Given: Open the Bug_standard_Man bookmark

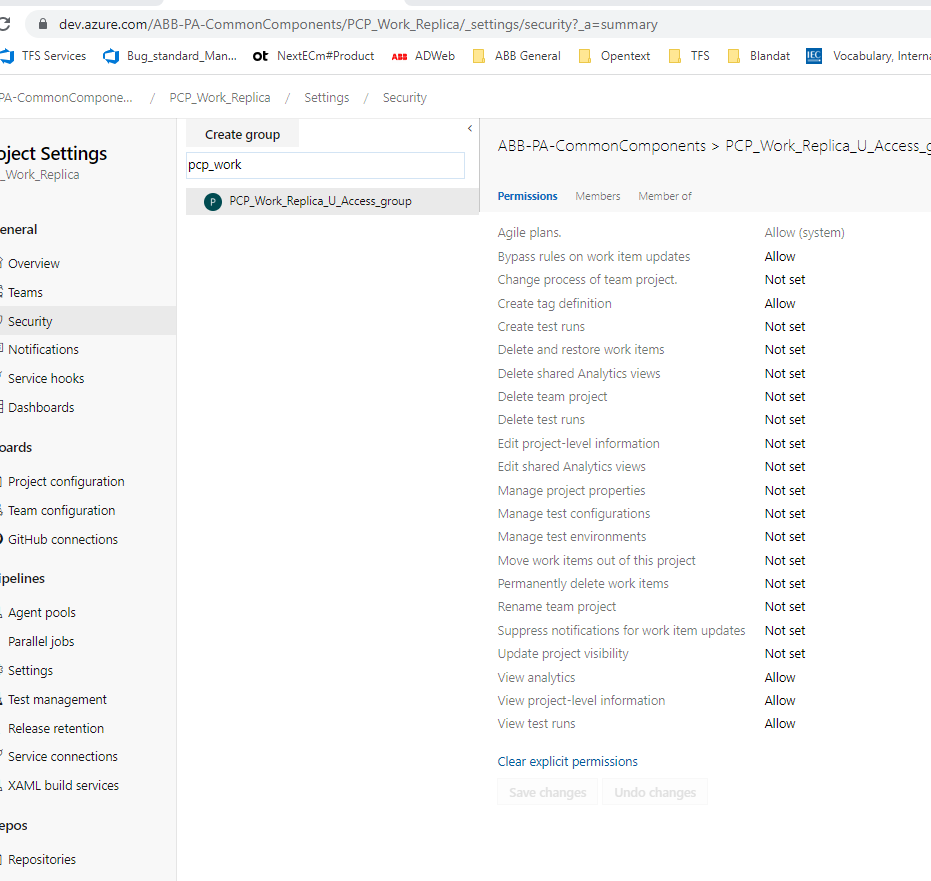Looking at the screenshot, I should (x=170, y=56).
